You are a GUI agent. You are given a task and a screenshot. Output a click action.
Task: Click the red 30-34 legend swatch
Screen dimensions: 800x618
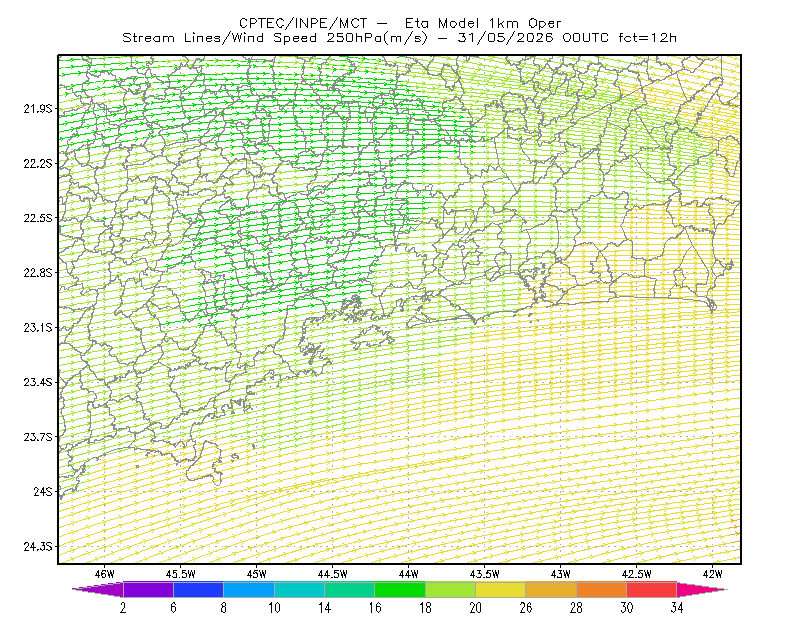652,589
